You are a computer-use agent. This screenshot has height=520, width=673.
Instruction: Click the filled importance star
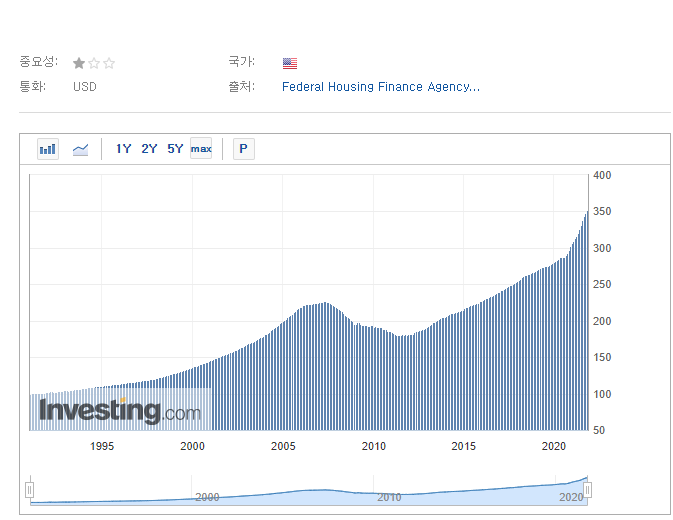[x=79, y=63]
